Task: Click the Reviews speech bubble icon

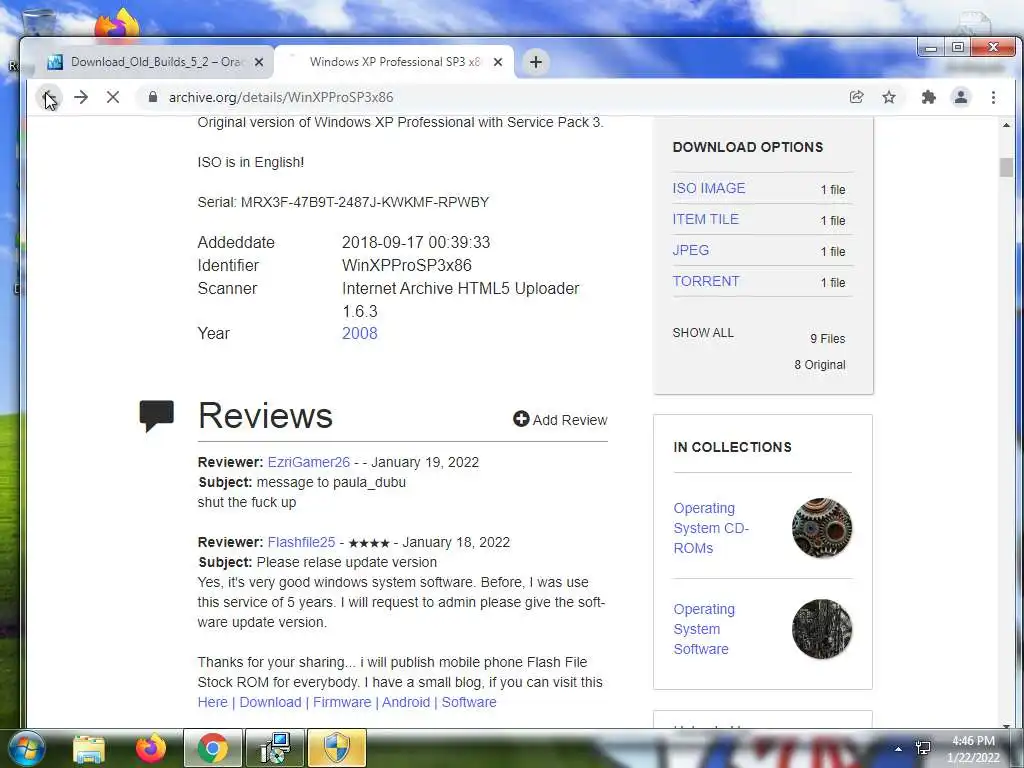Action: point(157,415)
